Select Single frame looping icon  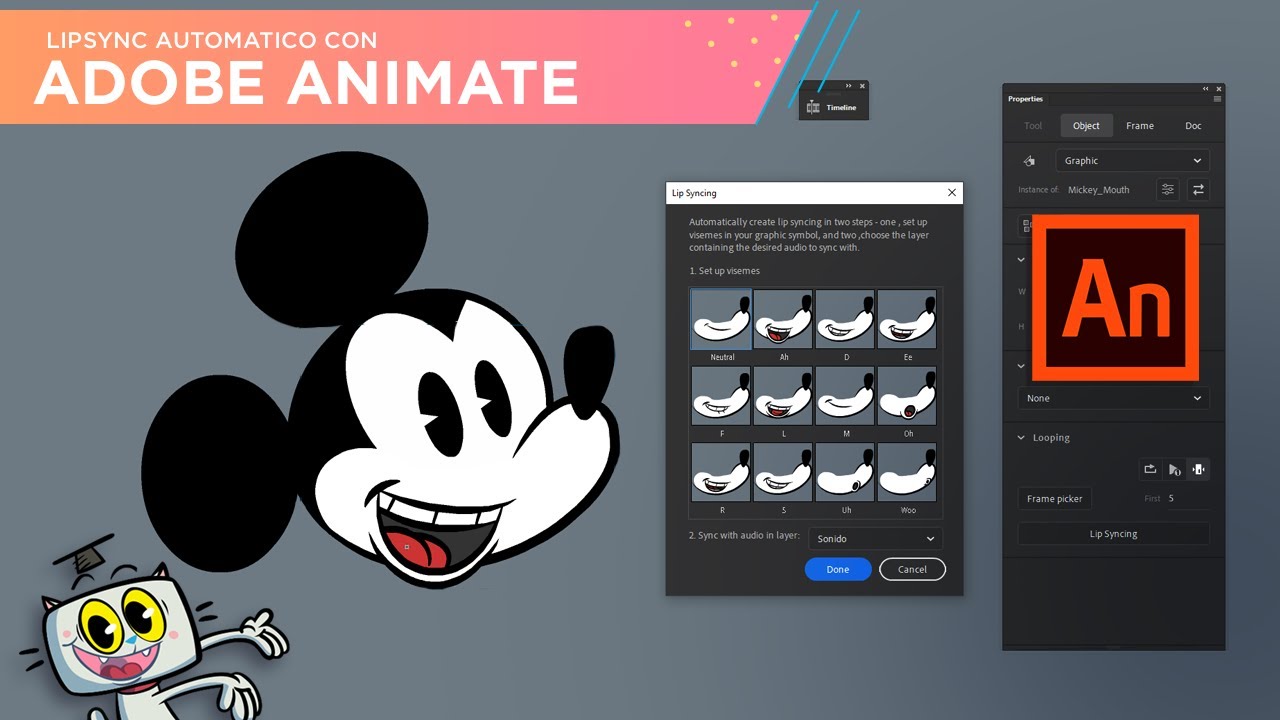click(1198, 469)
